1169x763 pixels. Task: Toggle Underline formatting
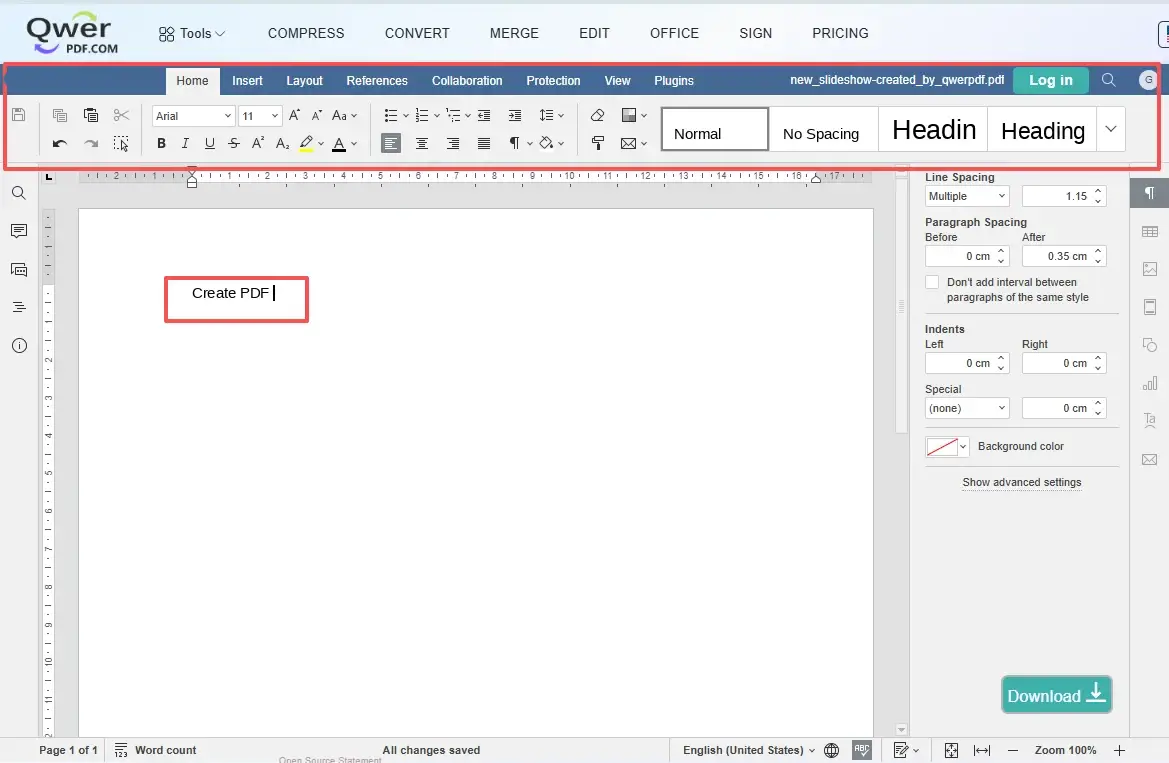point(209,143)
